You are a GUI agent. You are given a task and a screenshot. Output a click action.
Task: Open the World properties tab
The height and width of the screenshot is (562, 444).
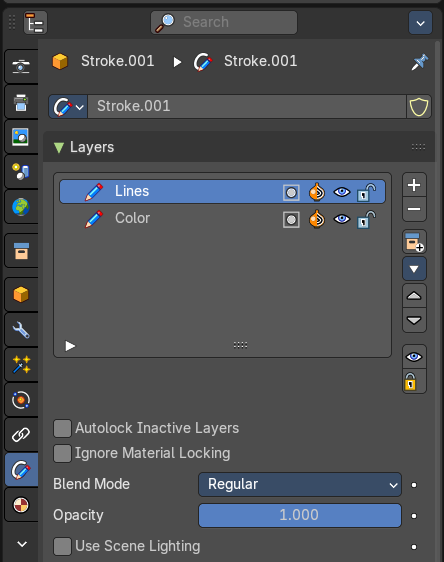[21, 207]
